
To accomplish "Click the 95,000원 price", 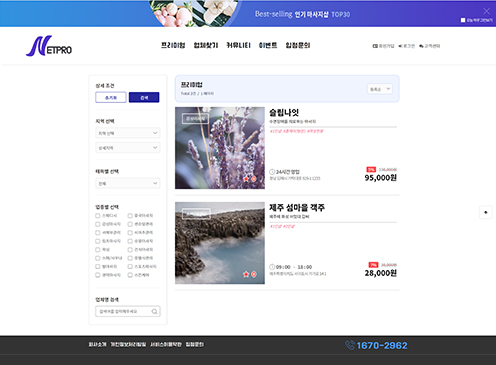I will 380,178.
